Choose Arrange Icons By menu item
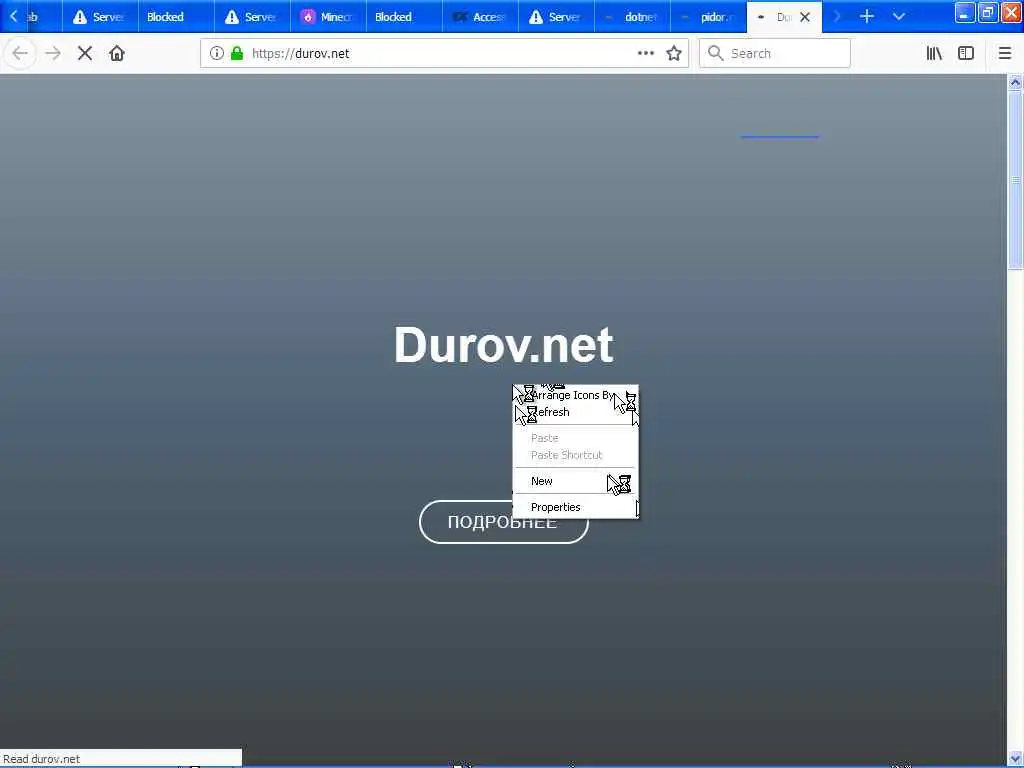The height and width of the screenshot is (768, 1024). 575,395
